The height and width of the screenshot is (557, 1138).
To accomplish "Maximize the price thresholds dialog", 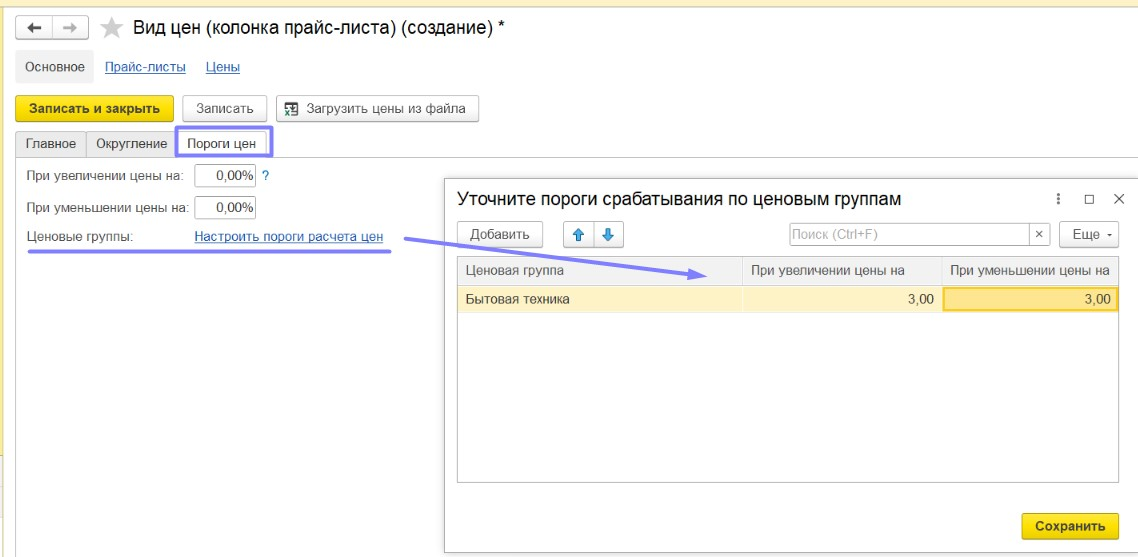I will (x=1089, y=199).
